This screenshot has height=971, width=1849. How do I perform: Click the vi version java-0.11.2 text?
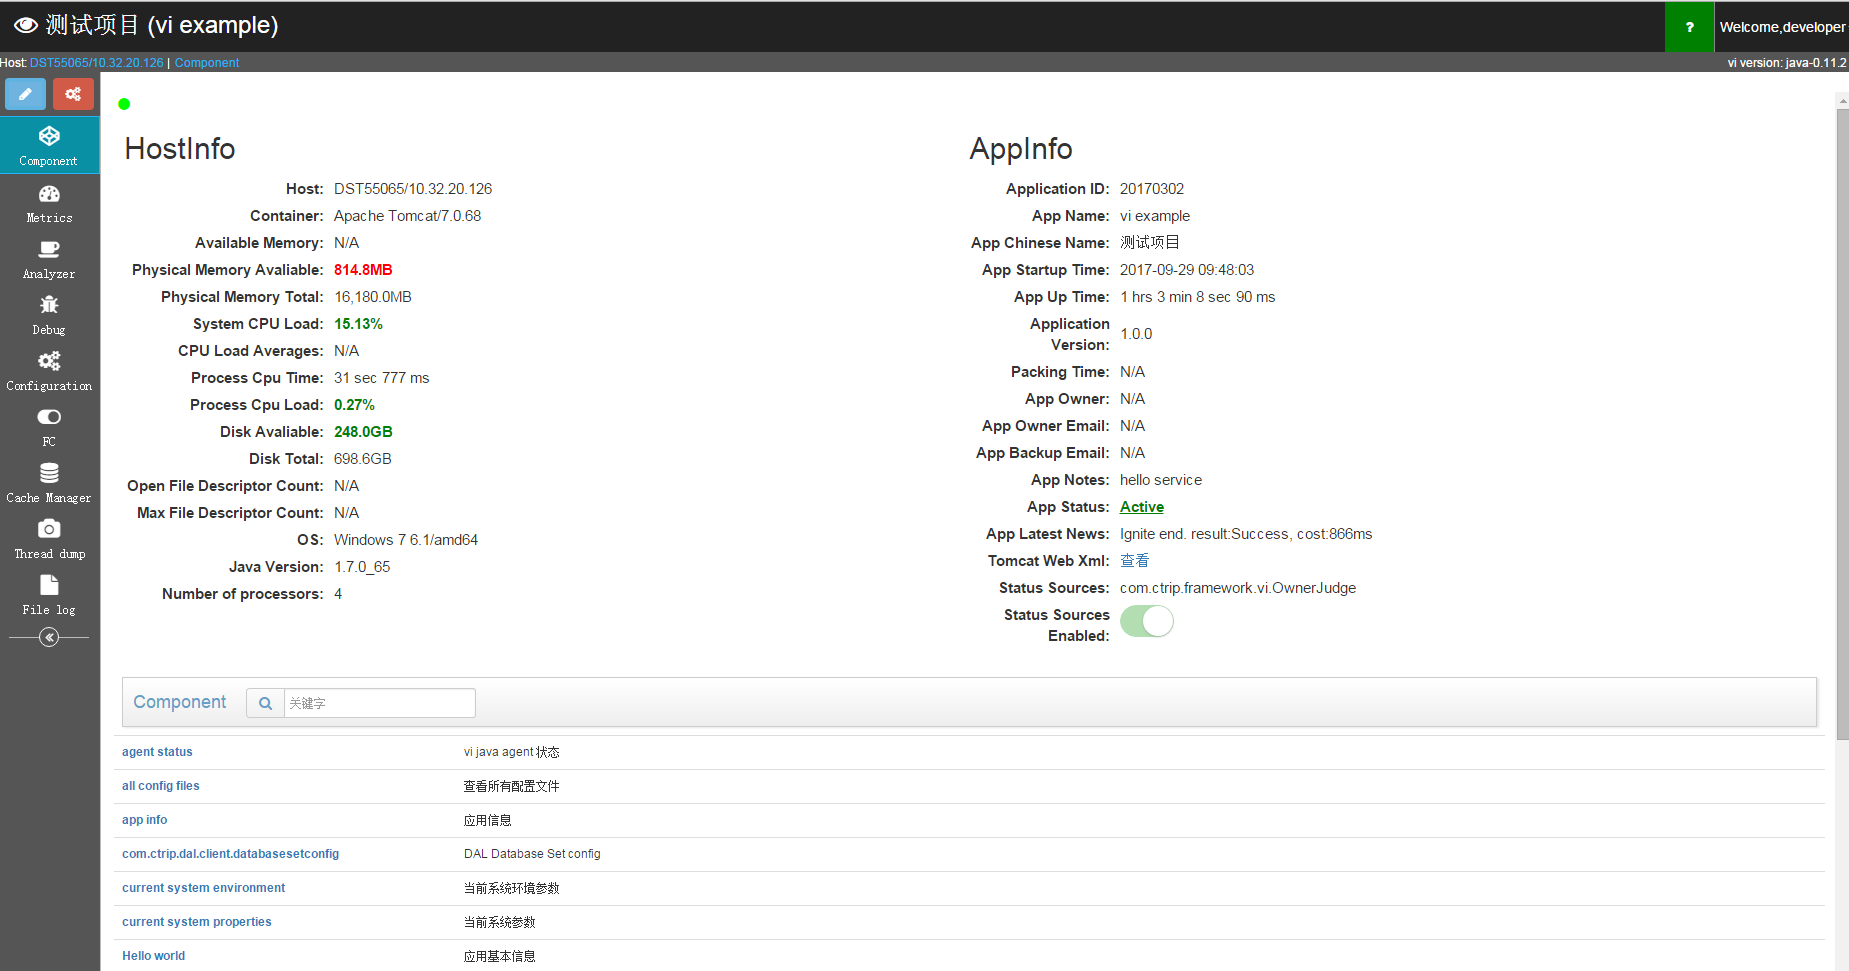tap(1787, 62)
